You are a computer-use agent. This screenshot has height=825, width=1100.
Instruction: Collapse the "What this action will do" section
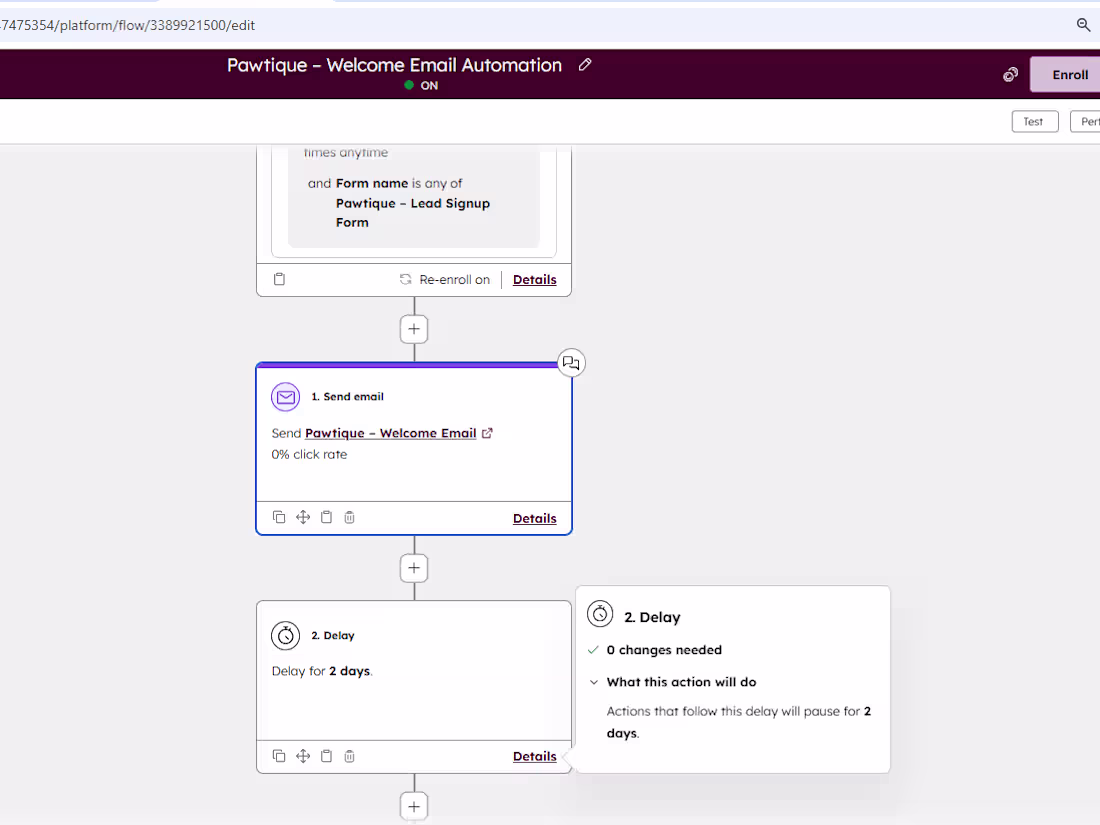coord(592,681)
